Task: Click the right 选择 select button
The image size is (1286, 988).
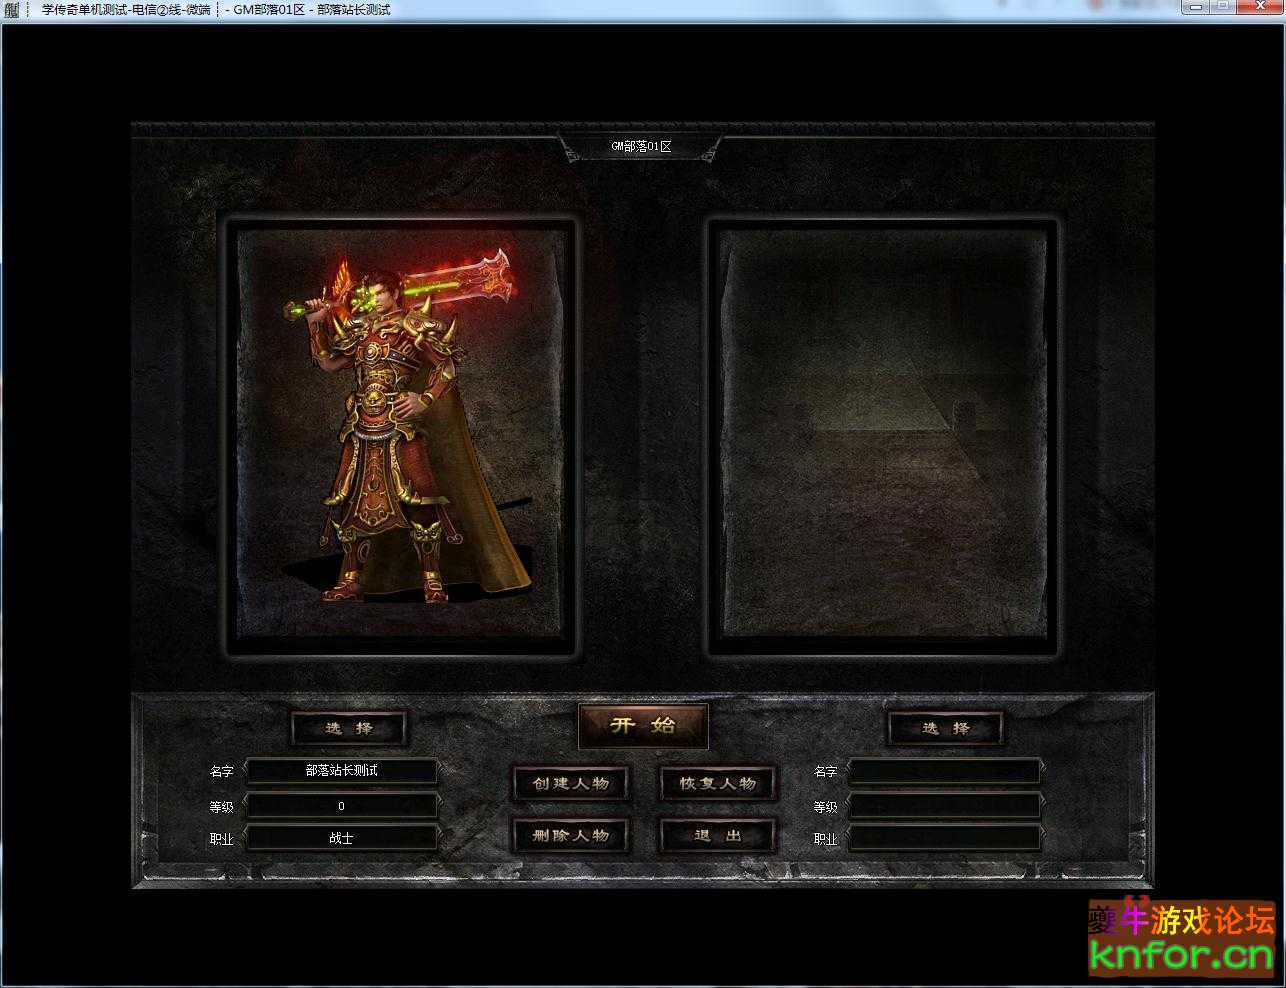Action: (x=946, y=728)
